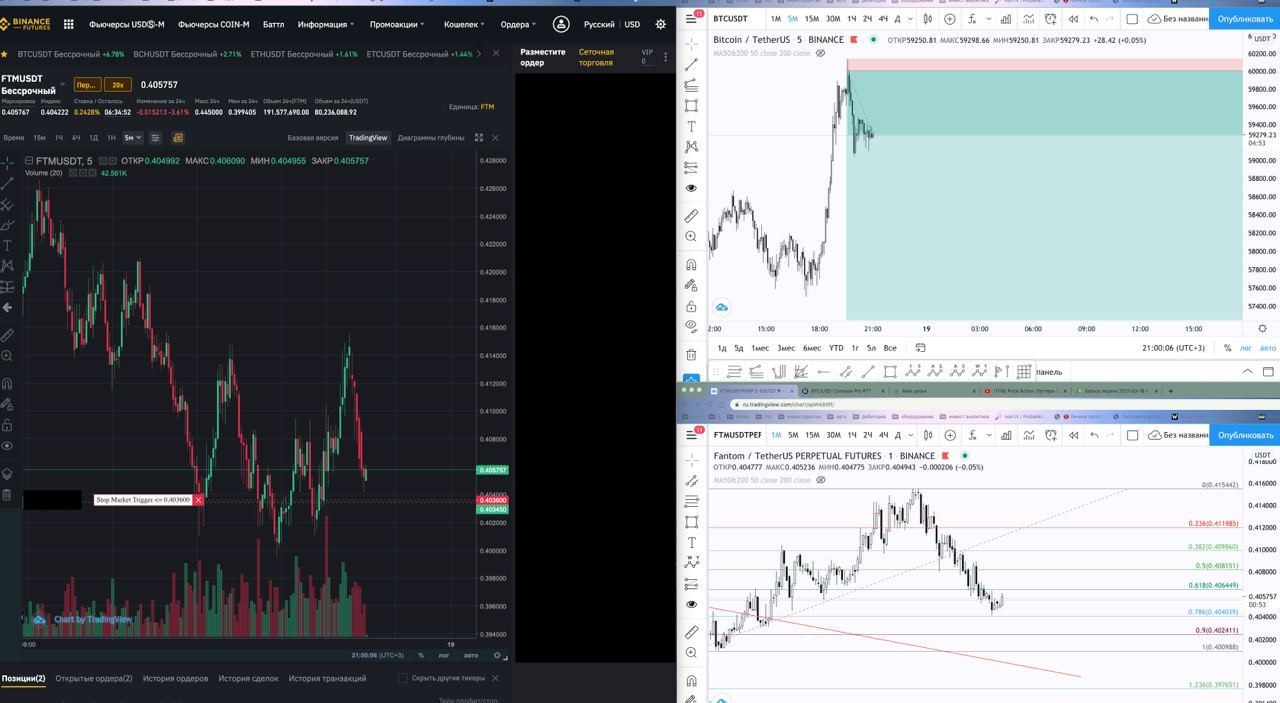Select the pattern tool in BTCUSDT chart
This screenshot has height=703, width=1280.
point(691,147)
